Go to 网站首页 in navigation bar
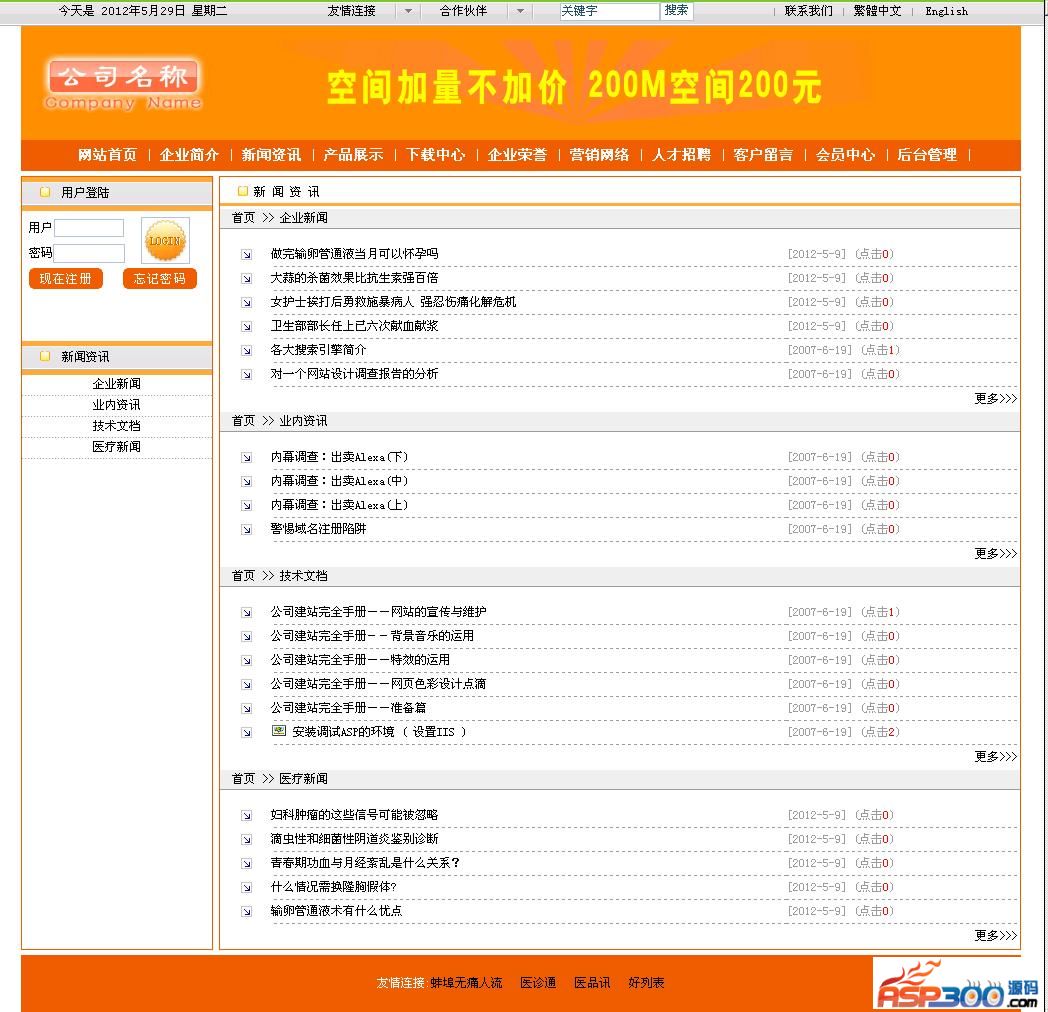This screenshot has height=1012, width=1048. point(107,155)
